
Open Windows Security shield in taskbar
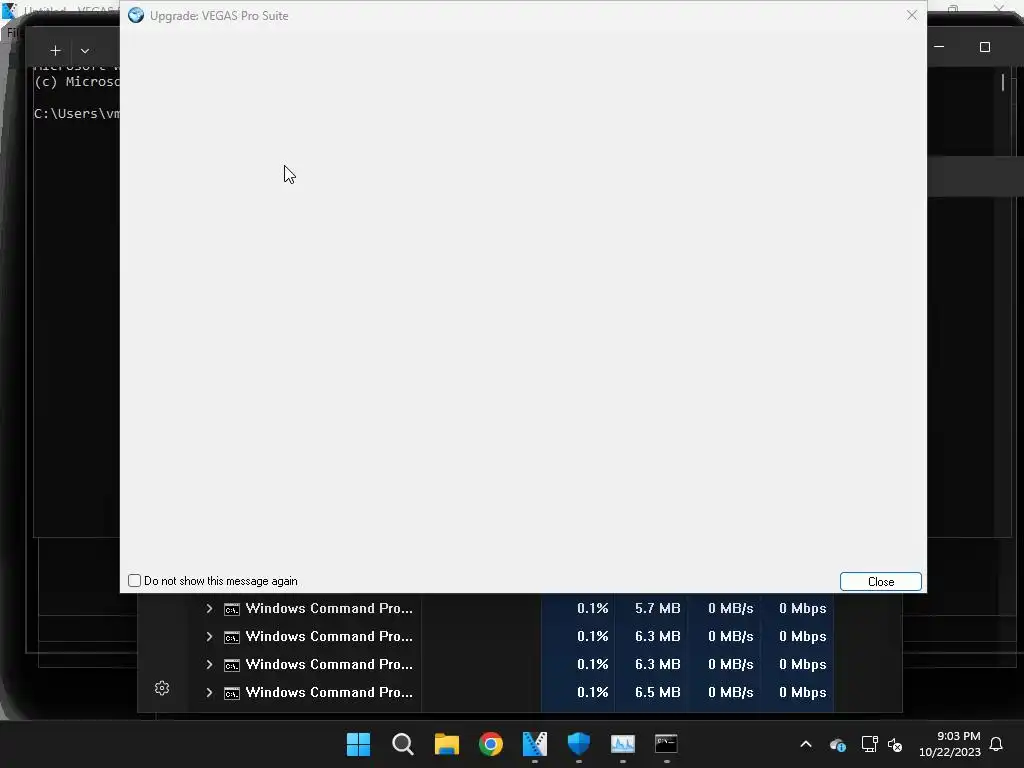point(579,744)
